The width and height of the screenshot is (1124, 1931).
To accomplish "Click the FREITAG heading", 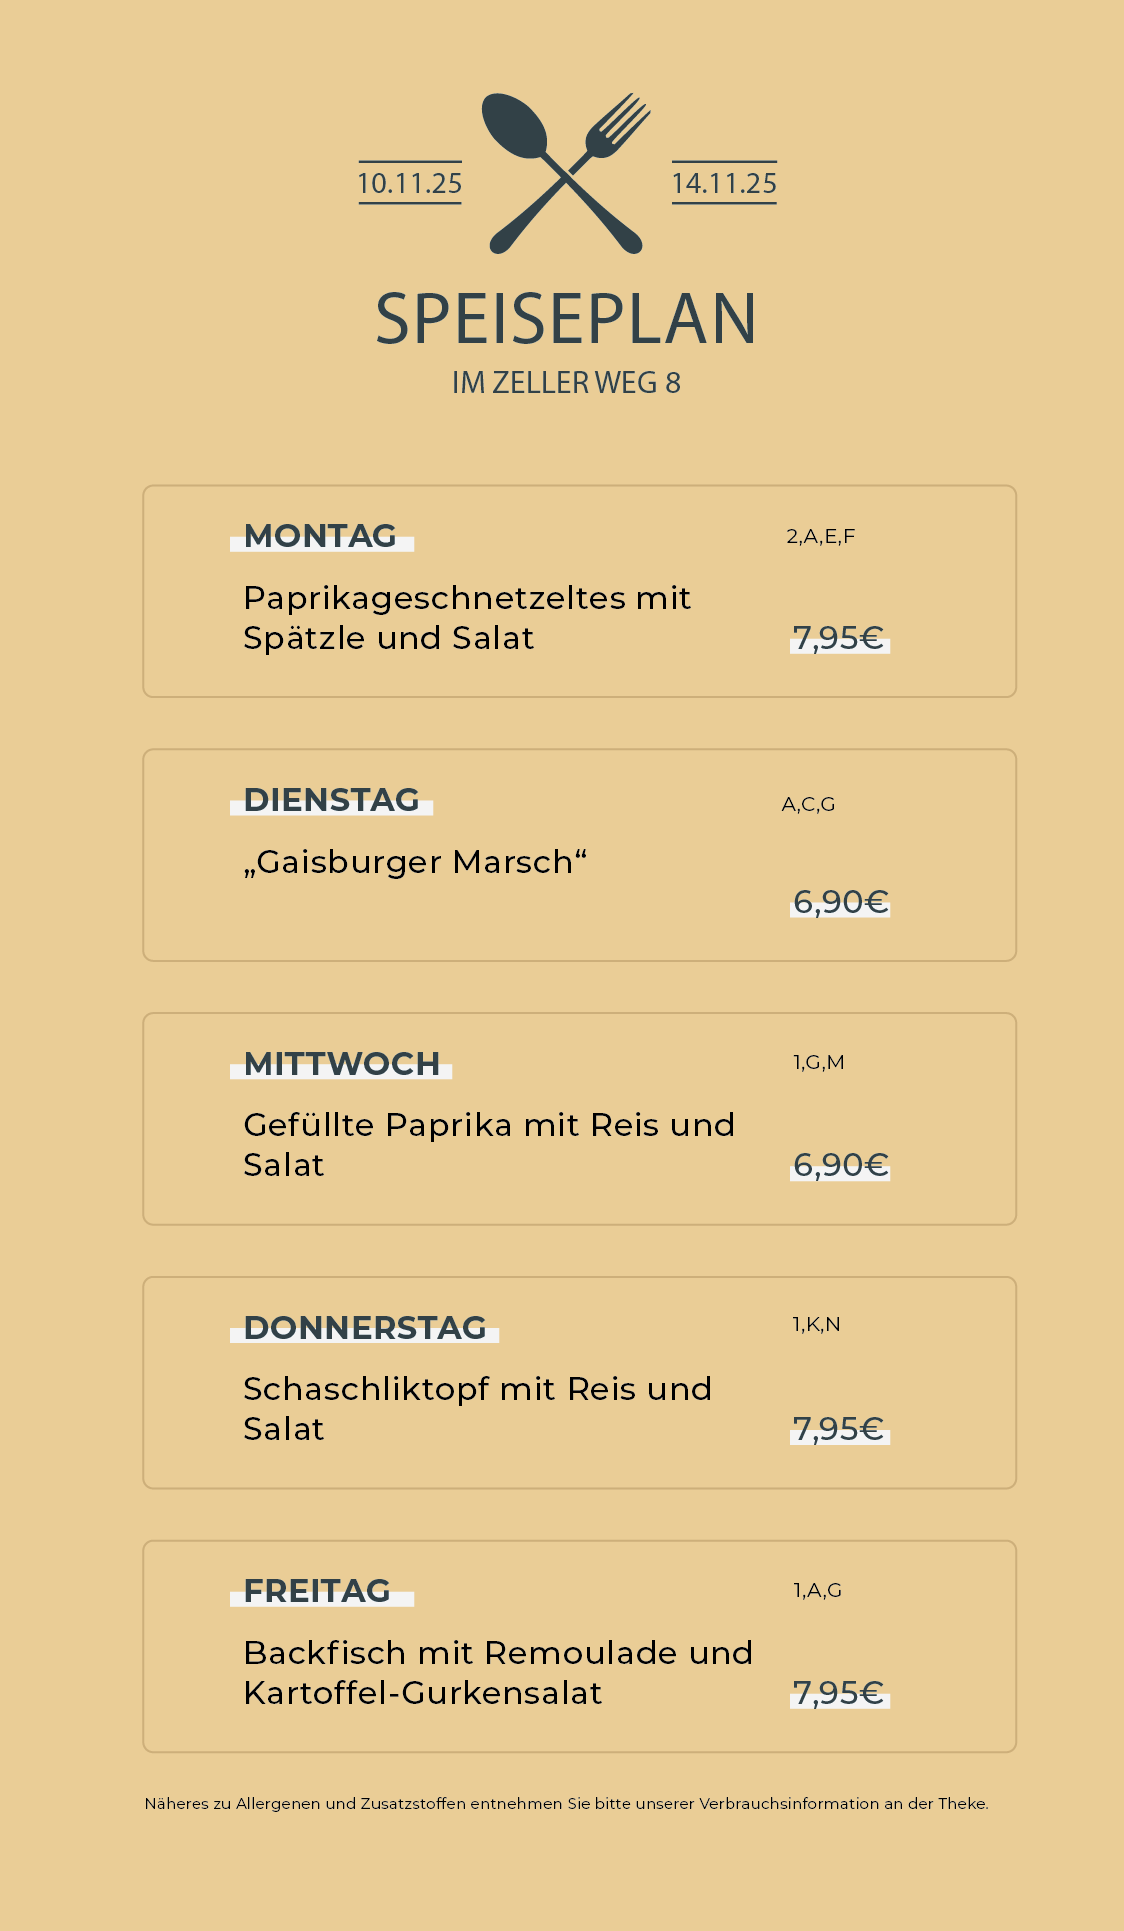I will pyautogui.click(x=317, y=1591).
